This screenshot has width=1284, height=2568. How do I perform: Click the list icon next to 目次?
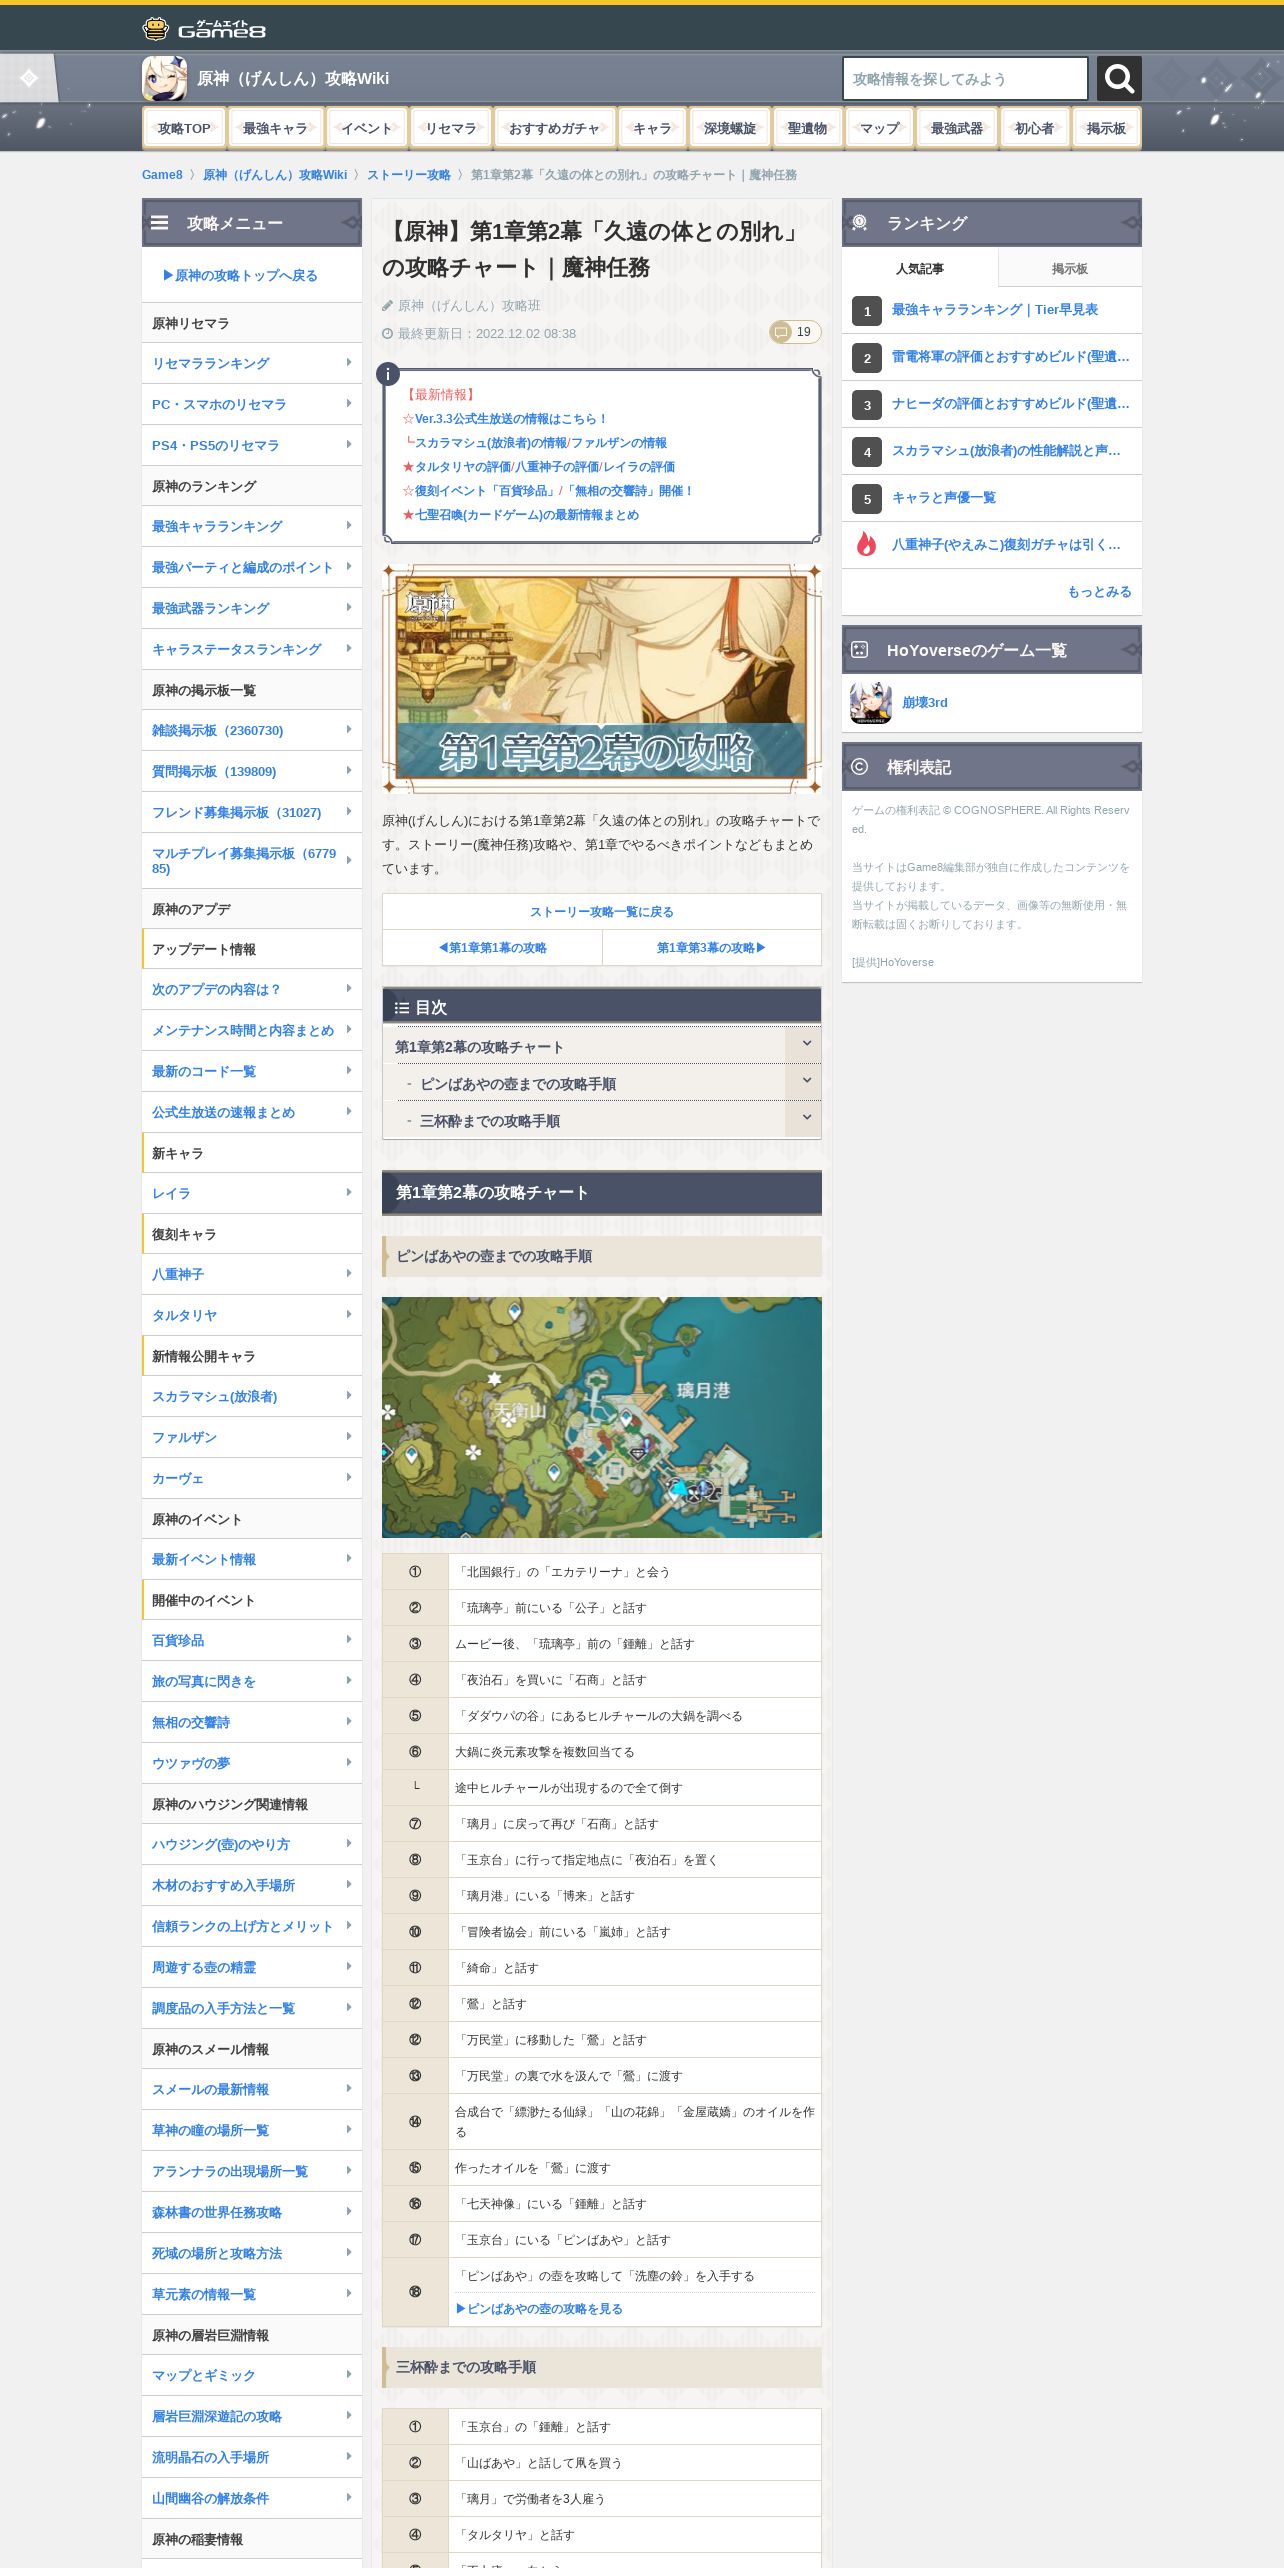tap(402, 1008)
